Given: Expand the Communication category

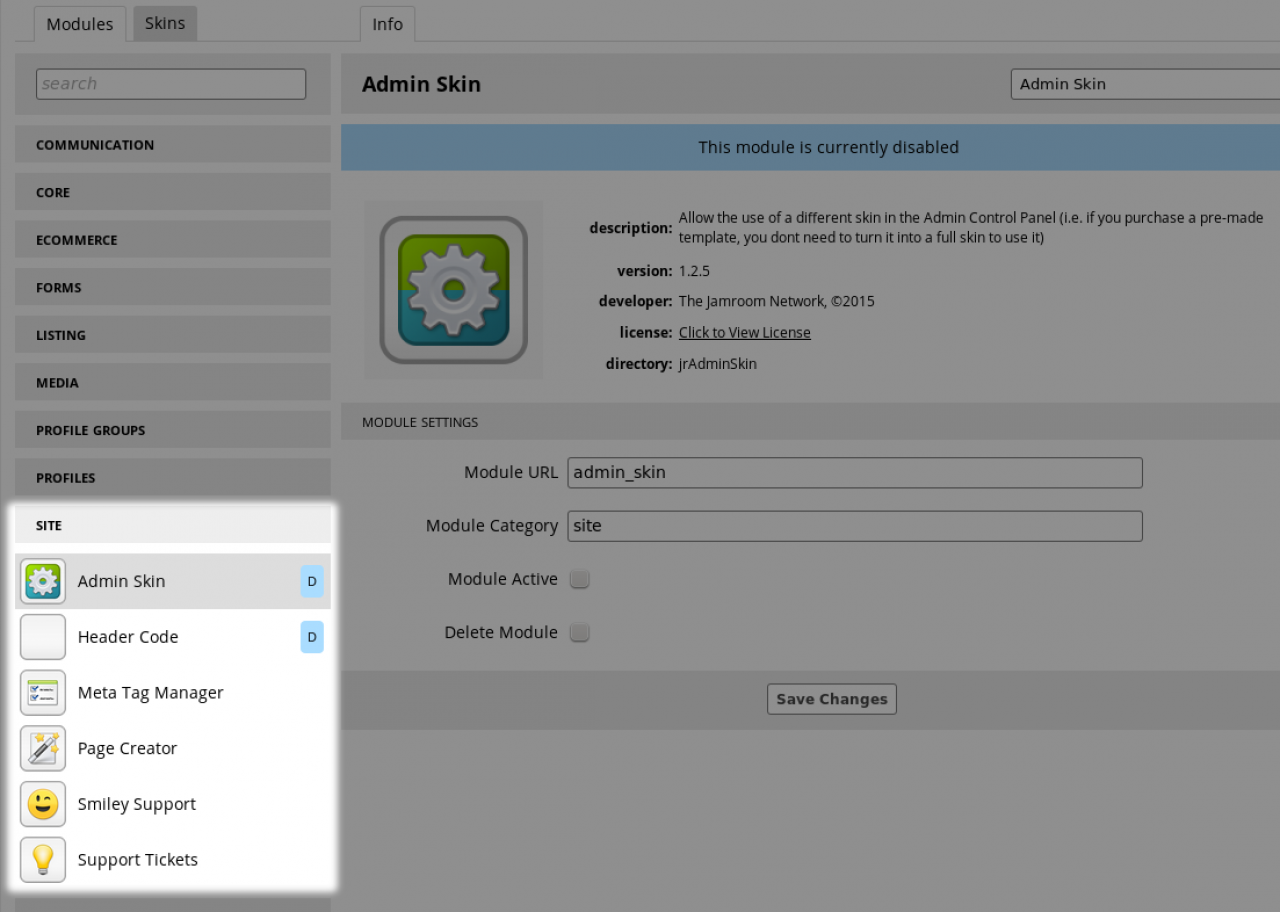Looking at the screenshot, I should tap(172, 145).
